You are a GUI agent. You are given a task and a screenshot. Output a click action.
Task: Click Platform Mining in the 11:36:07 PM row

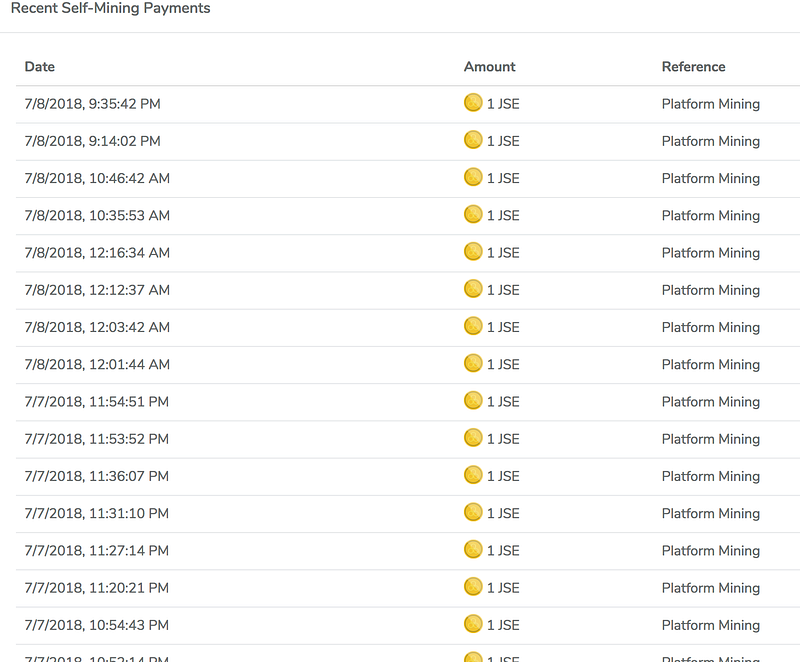pyautogui.click(x=711, y=476)
